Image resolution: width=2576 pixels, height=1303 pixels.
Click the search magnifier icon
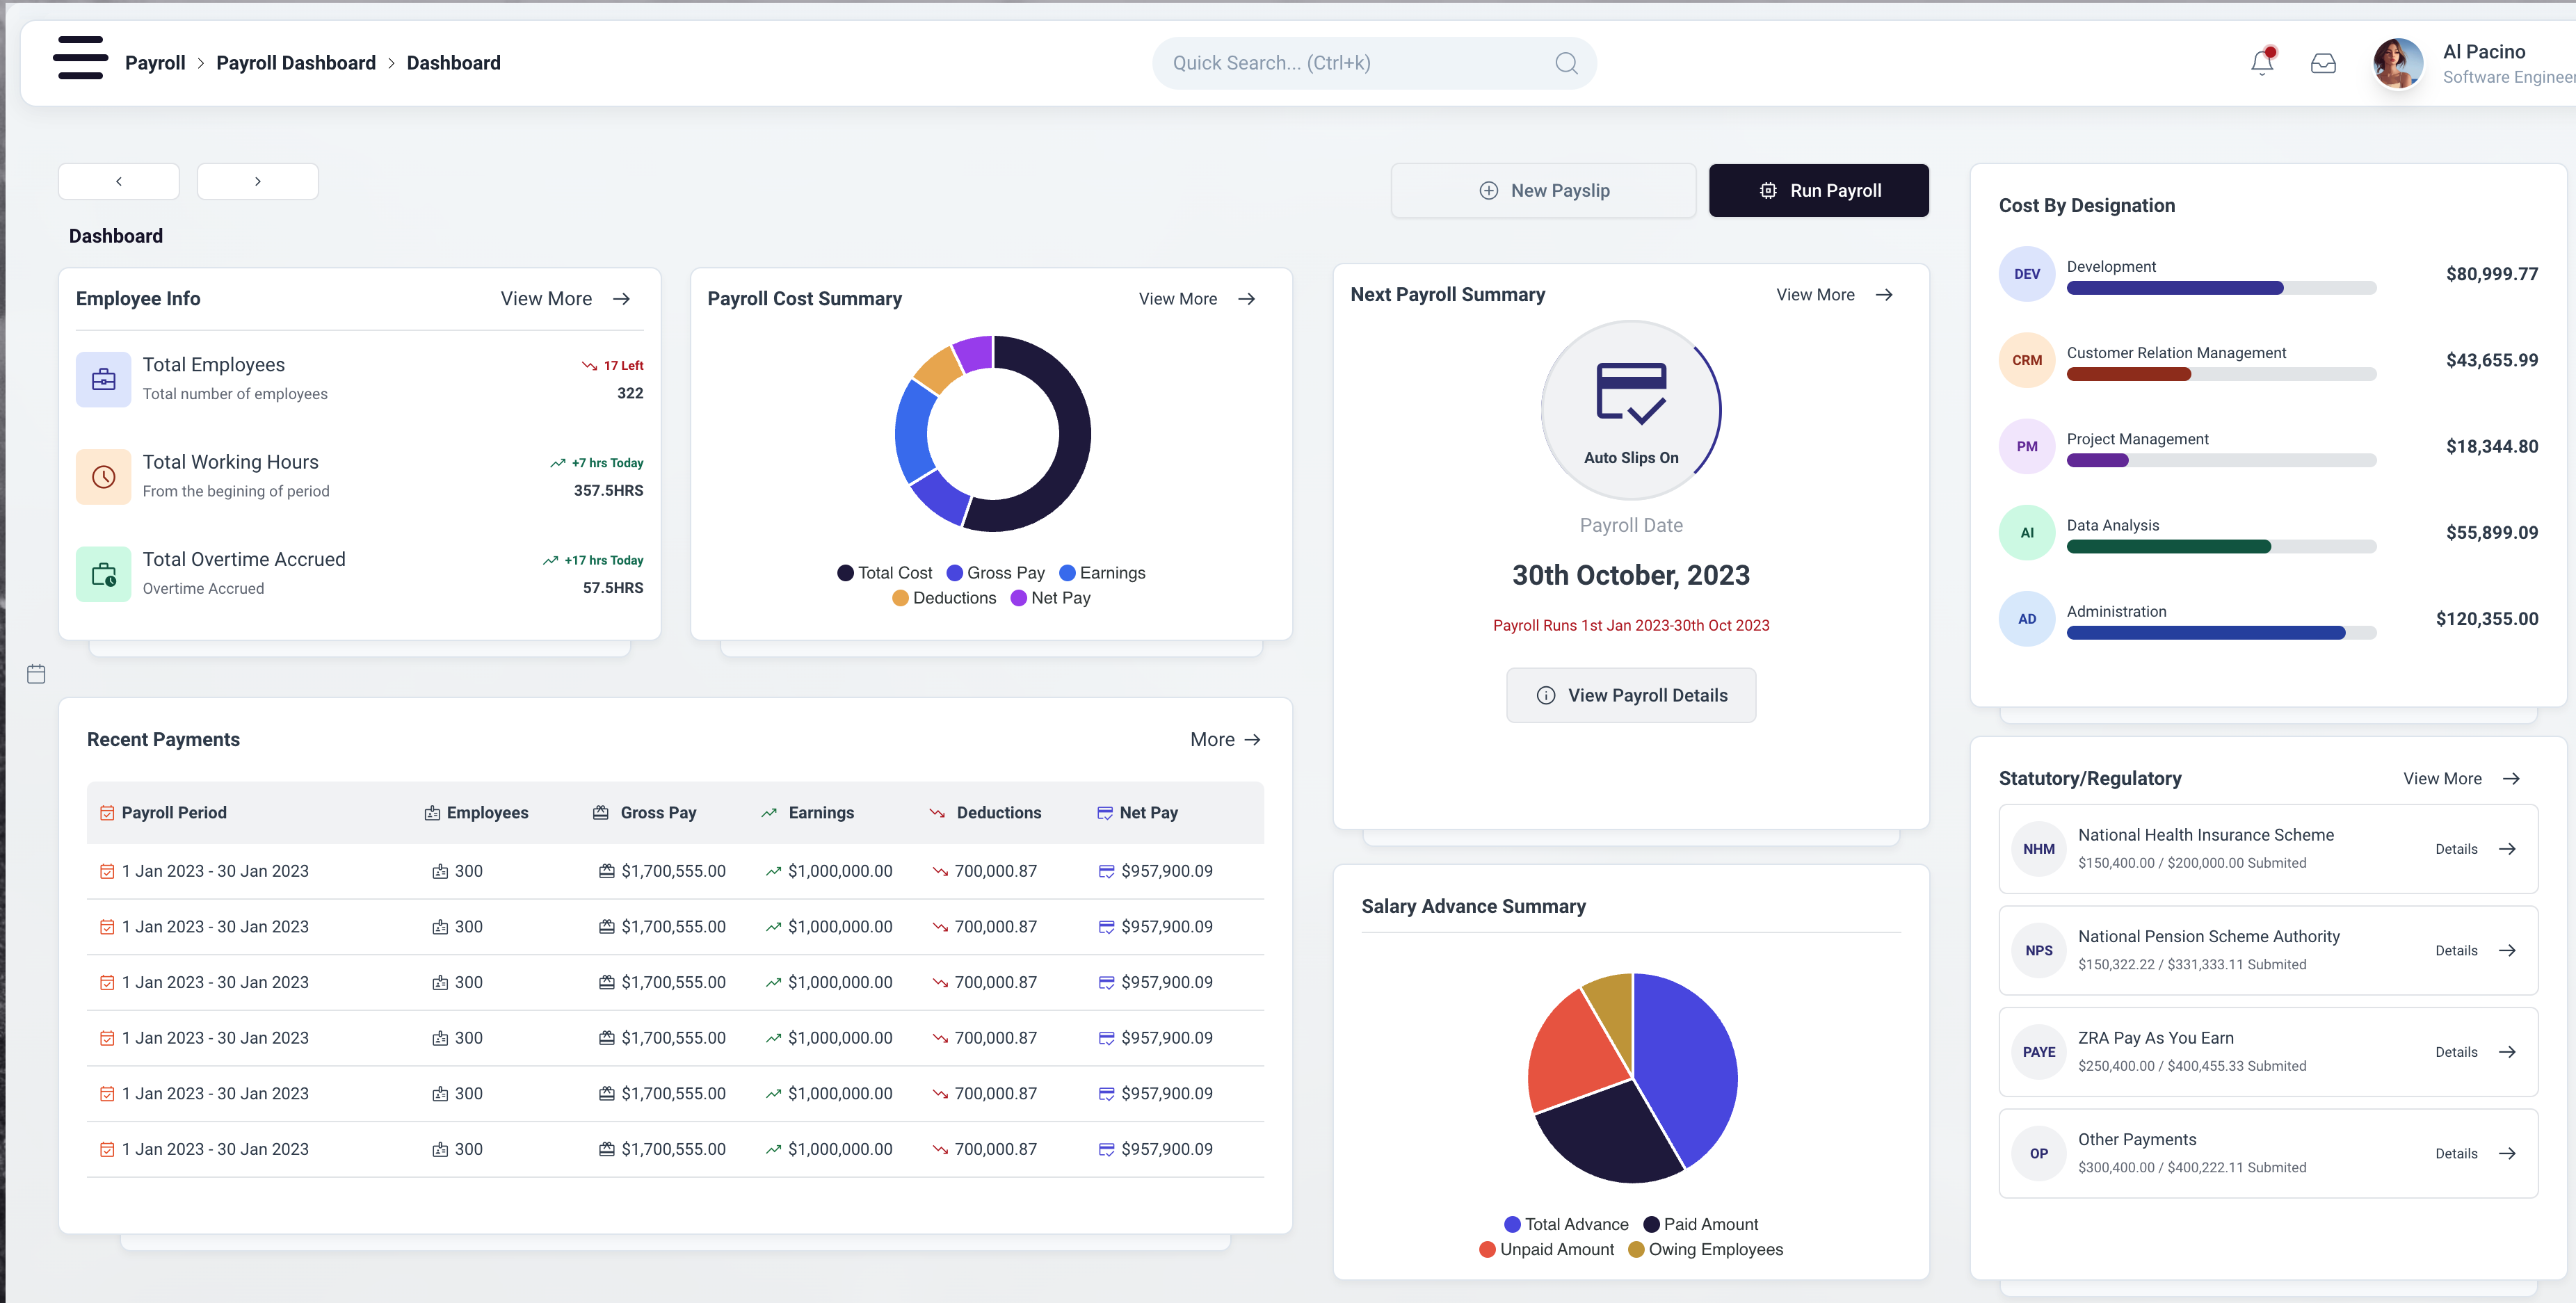tap(1566, 64)
